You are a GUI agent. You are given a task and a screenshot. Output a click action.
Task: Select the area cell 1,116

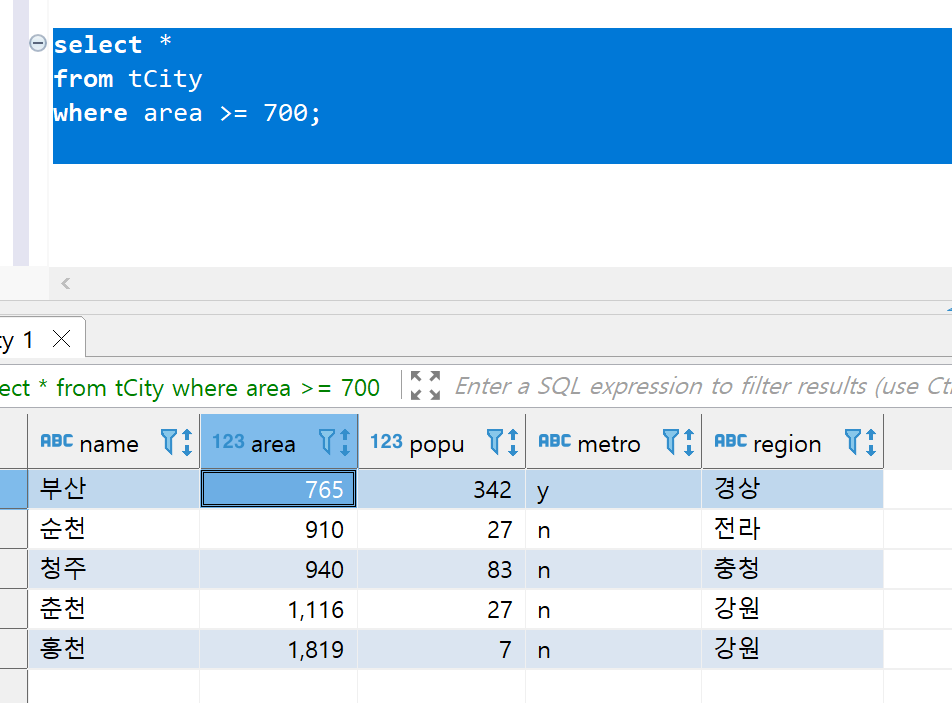[279, 609]
